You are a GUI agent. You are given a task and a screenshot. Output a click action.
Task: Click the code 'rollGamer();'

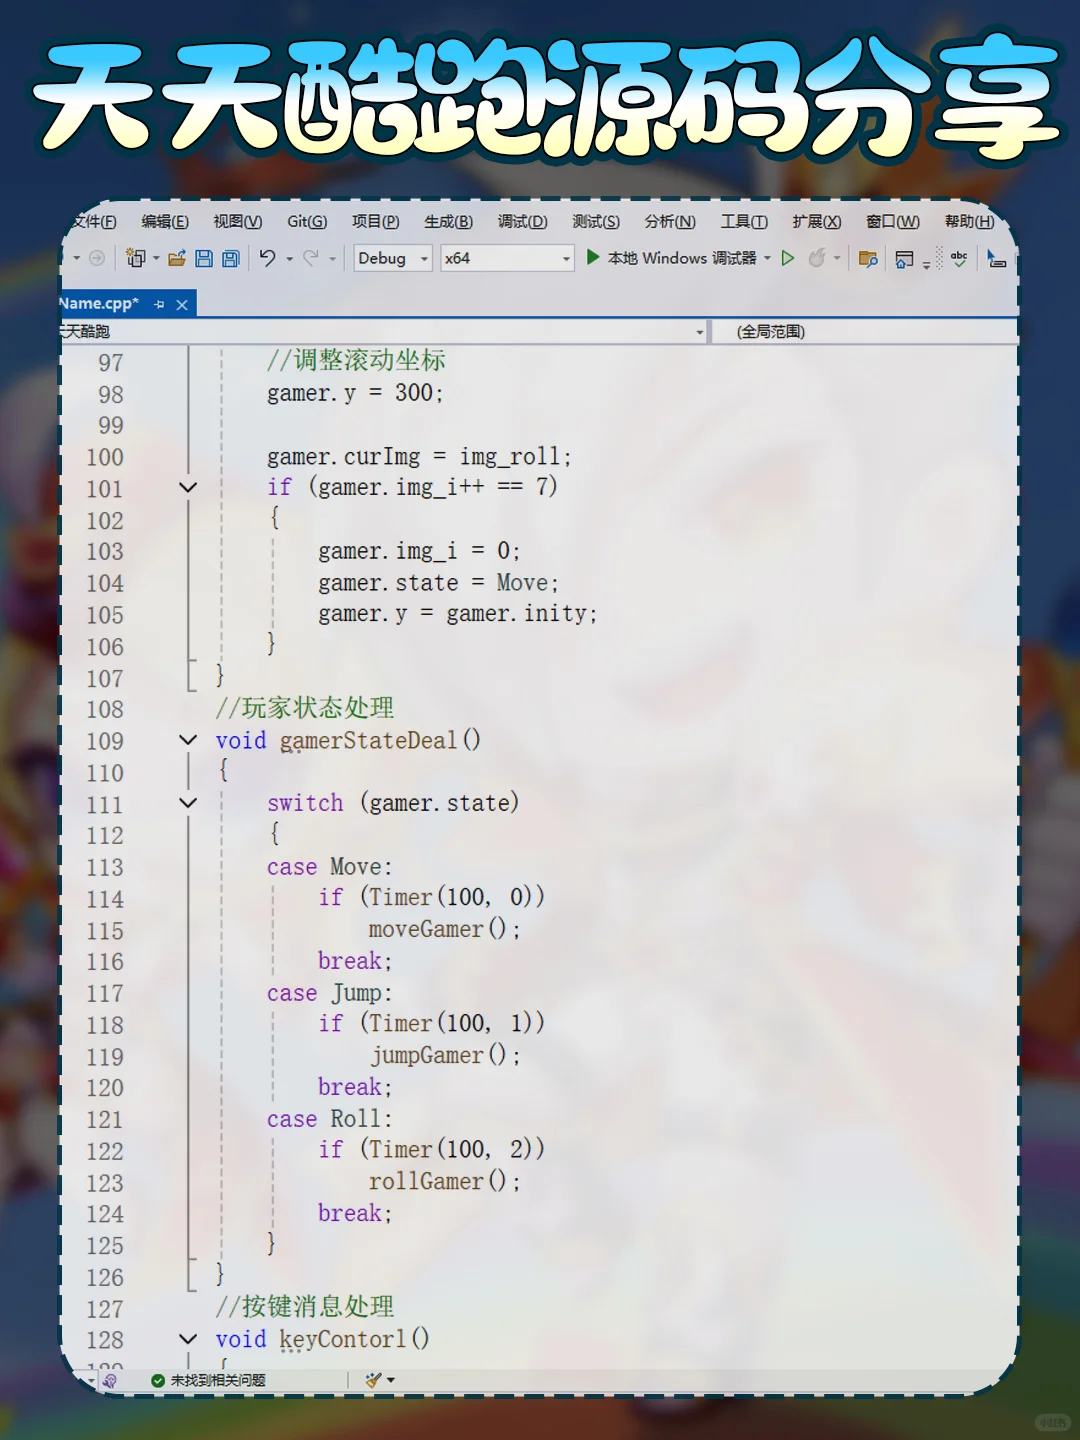point(445,1181)
